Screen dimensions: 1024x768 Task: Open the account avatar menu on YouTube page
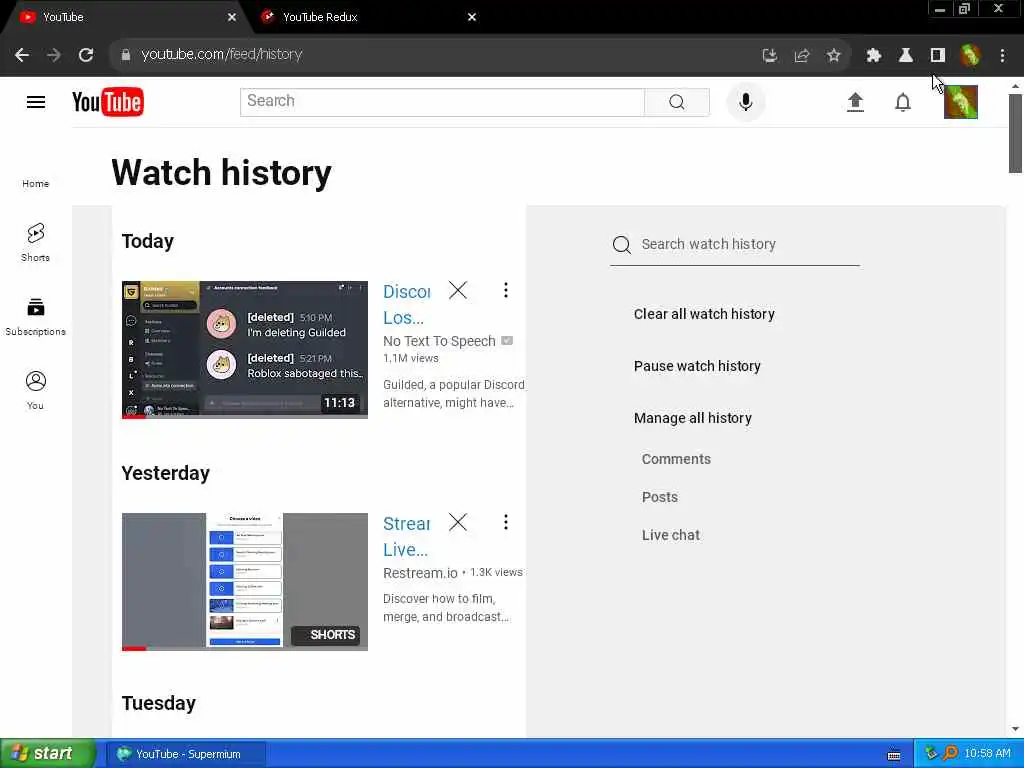(x=961, y=103)
